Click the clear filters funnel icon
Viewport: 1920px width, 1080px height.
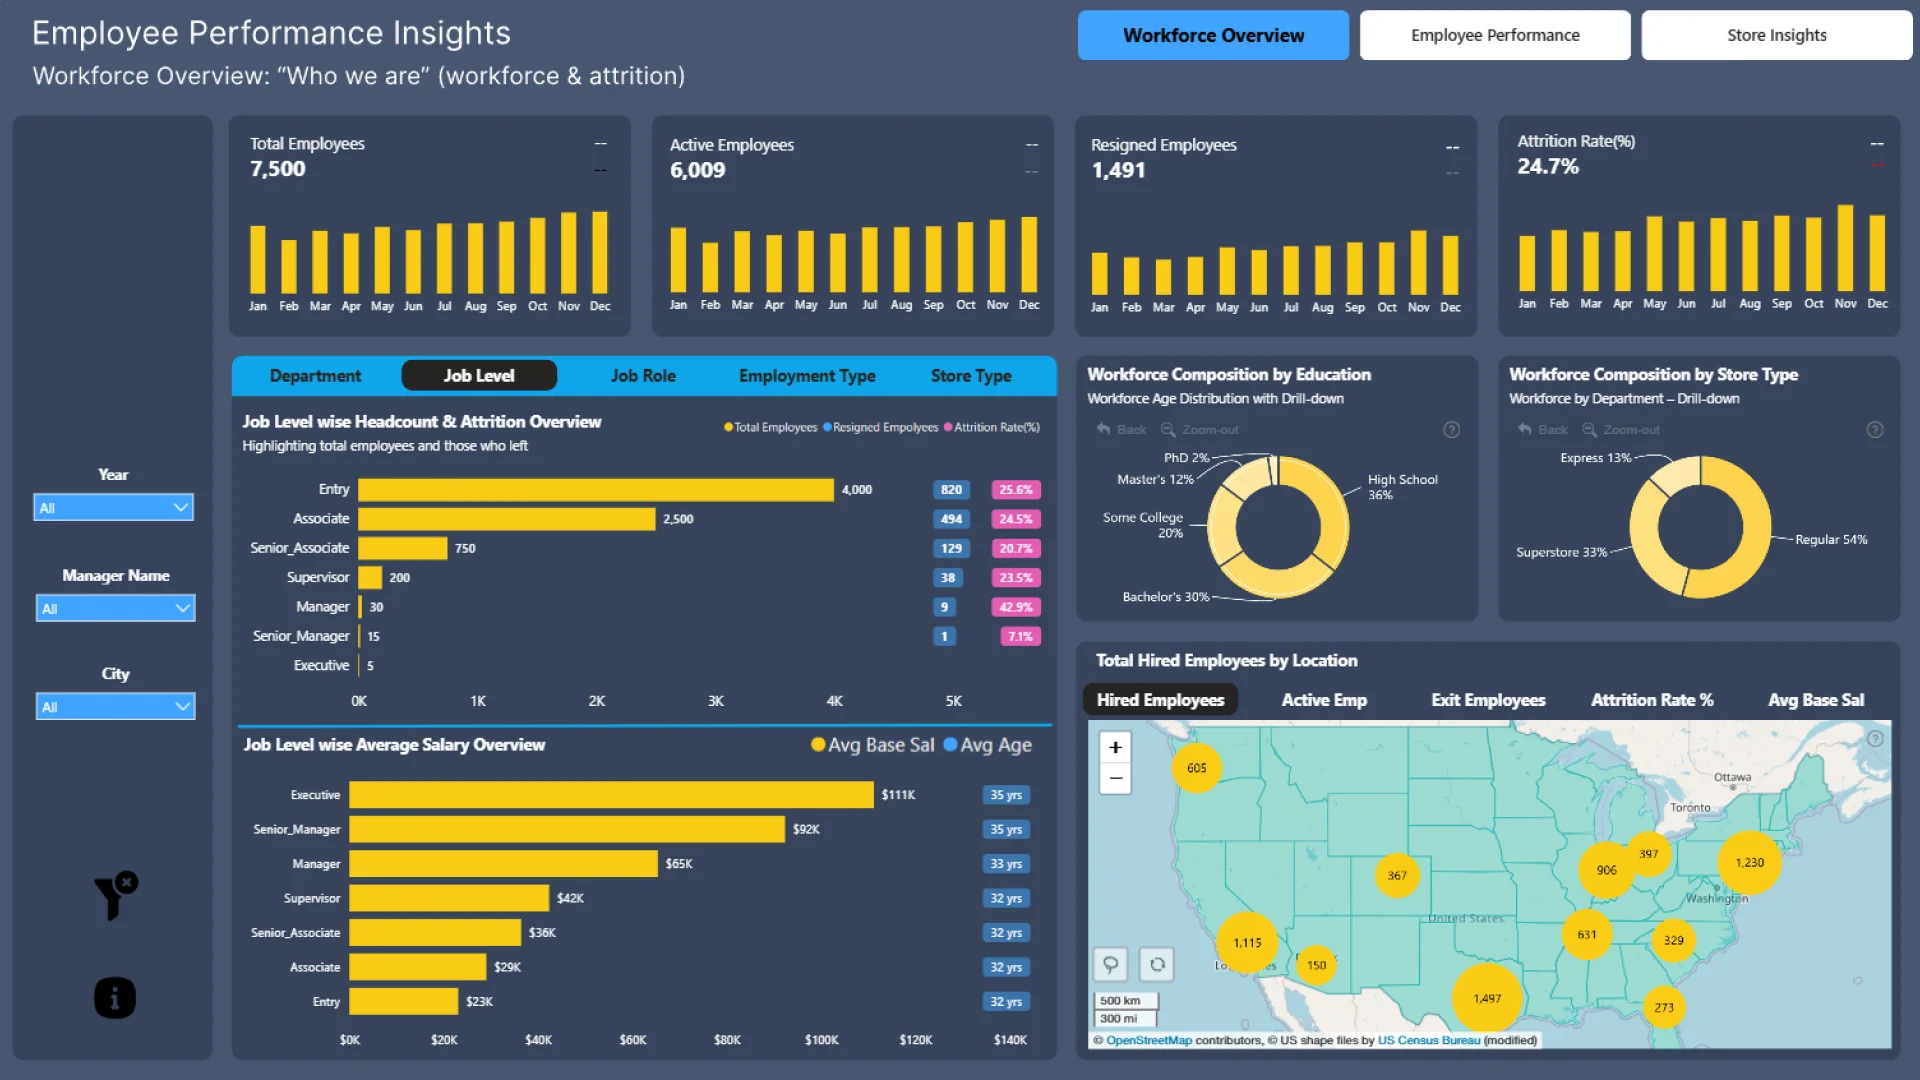pos(115,894)
